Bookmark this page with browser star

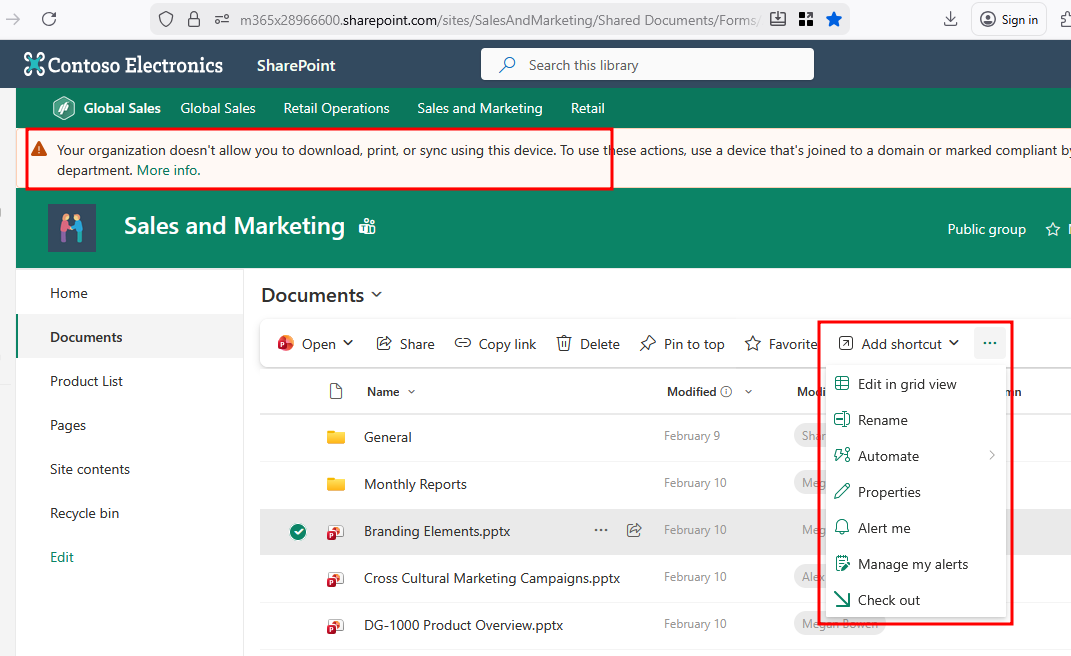[x=834, y=19]
